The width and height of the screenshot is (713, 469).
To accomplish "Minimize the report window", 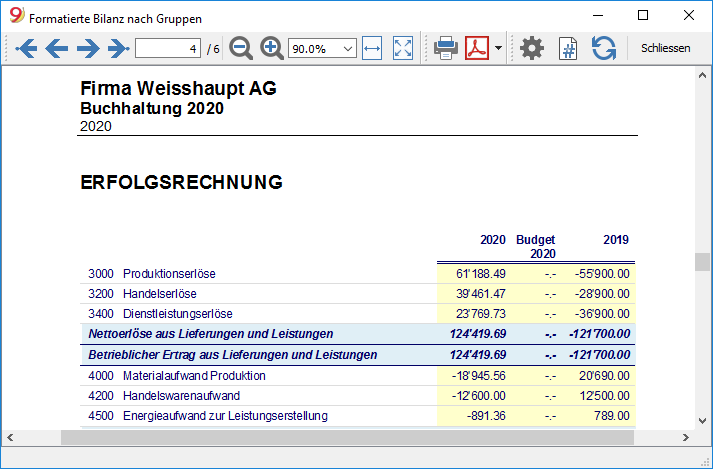I will click(x=598, y=15).
